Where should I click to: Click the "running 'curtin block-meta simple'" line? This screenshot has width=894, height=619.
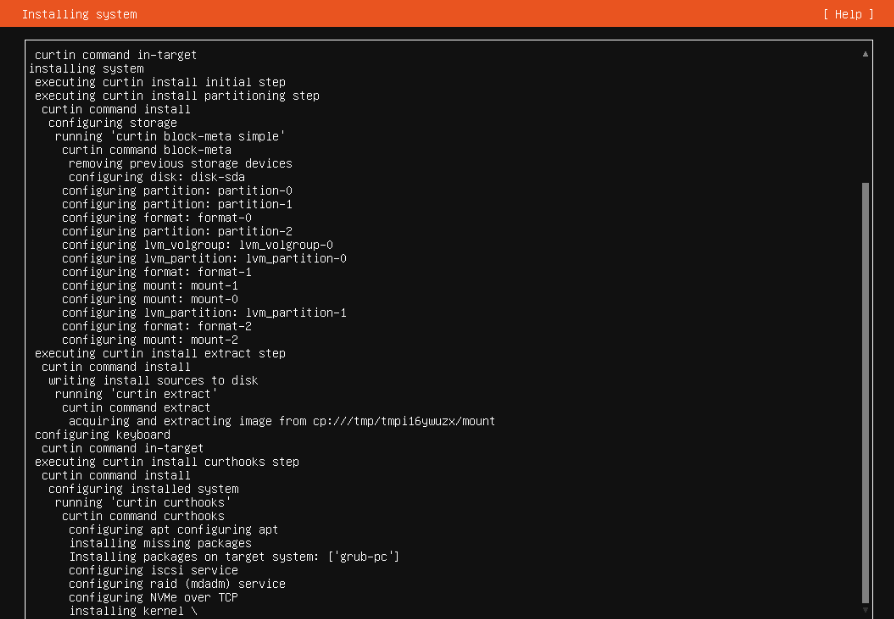[x=170, y=136]
